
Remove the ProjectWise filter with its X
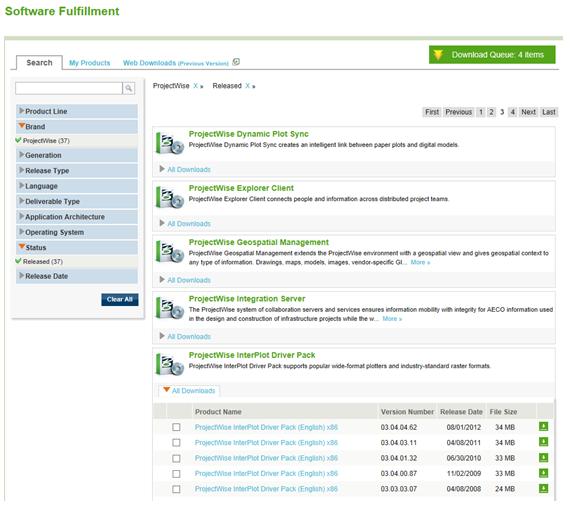tap(196, 86)
